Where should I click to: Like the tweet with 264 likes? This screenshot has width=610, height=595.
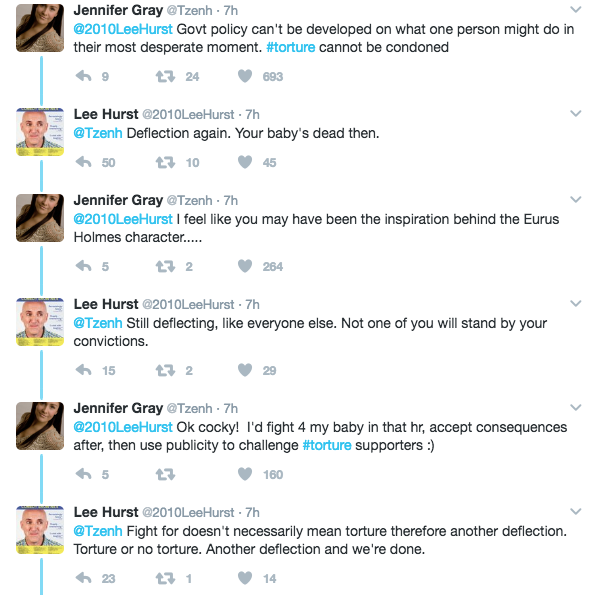245,266
